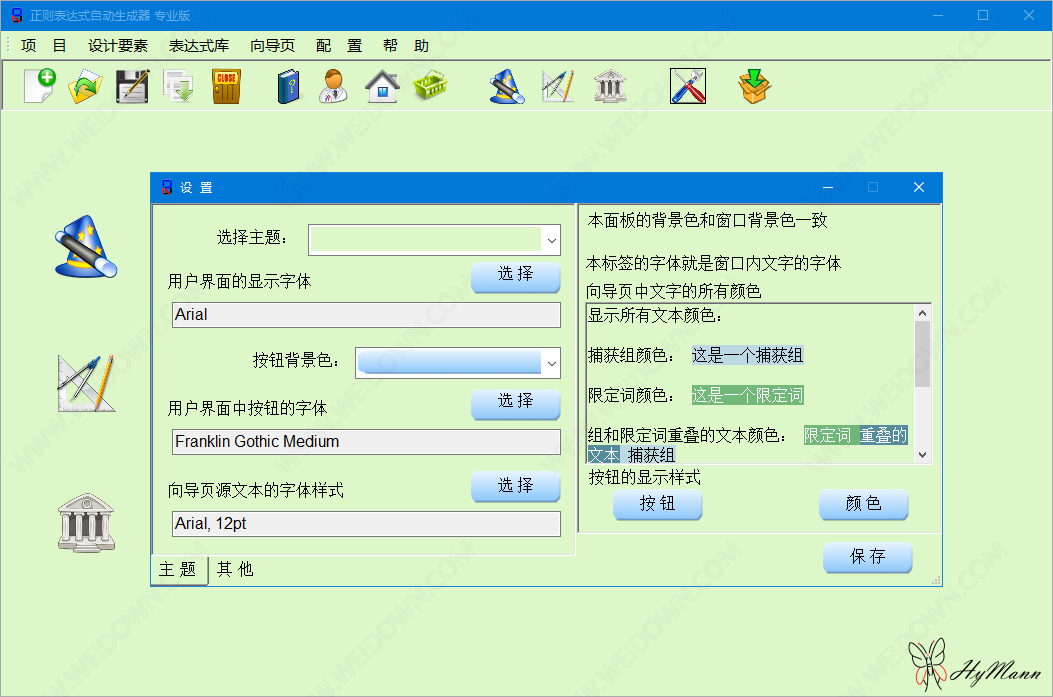Expand the 选择主题 dropdown
The width and height of the screenshot is (1053, 697).
[551, 240]
